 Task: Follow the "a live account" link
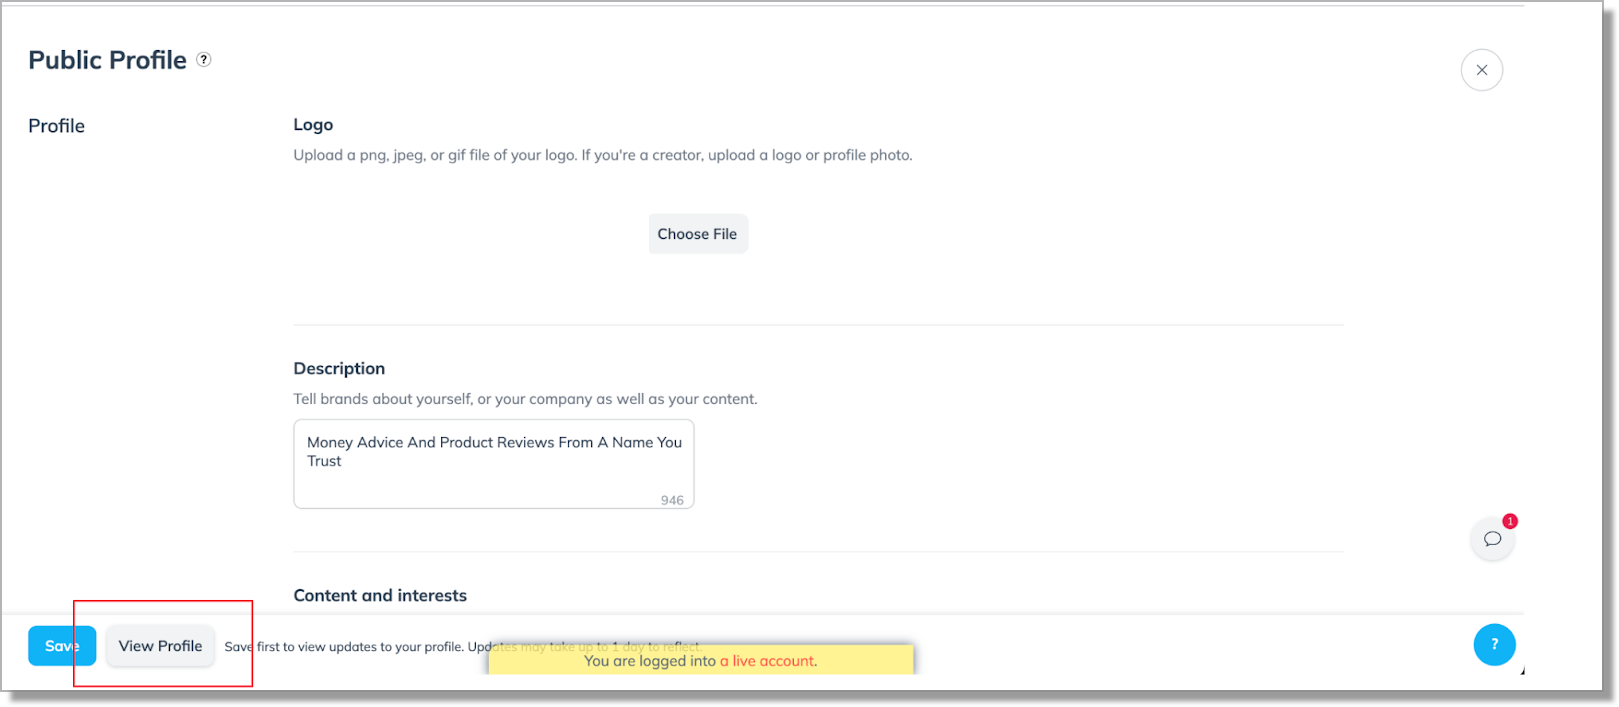click(x=767, y=661)
